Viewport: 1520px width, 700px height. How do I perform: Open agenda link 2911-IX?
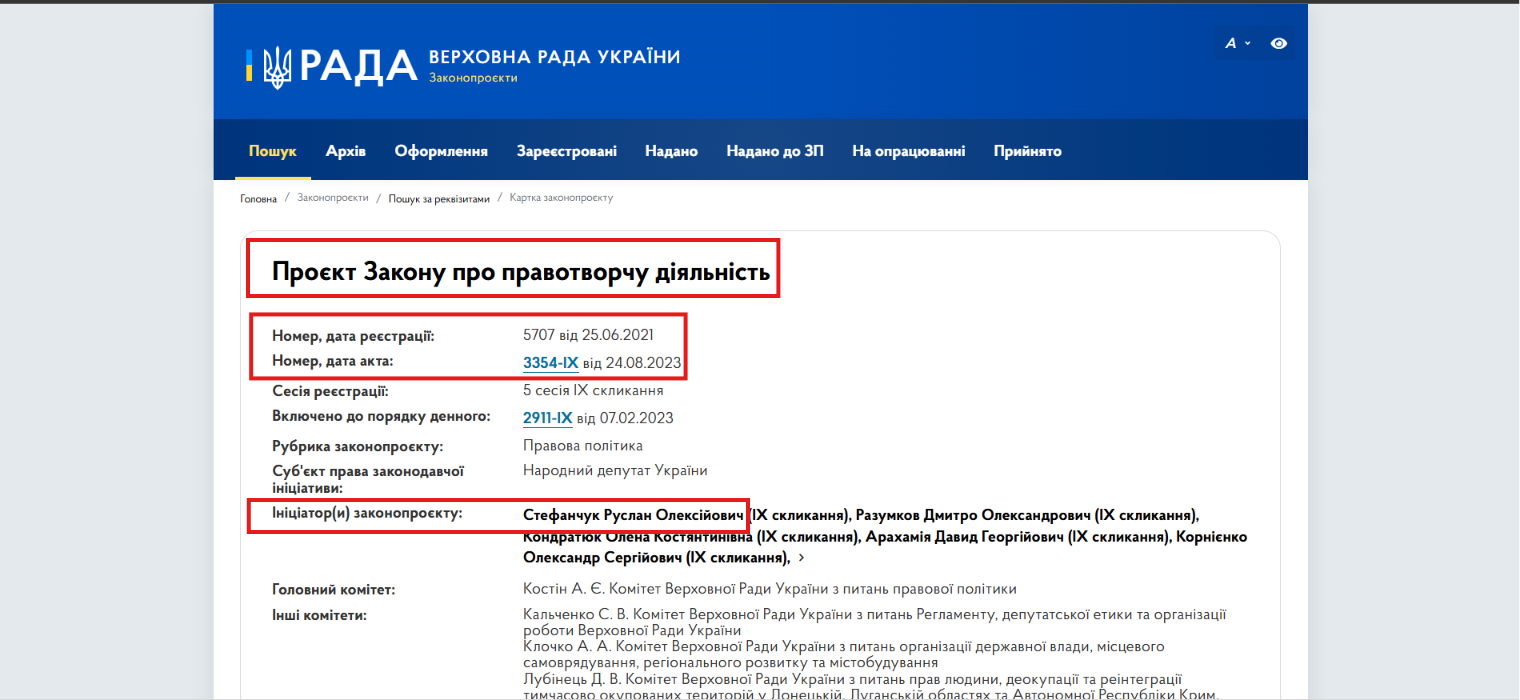point(548,417)
